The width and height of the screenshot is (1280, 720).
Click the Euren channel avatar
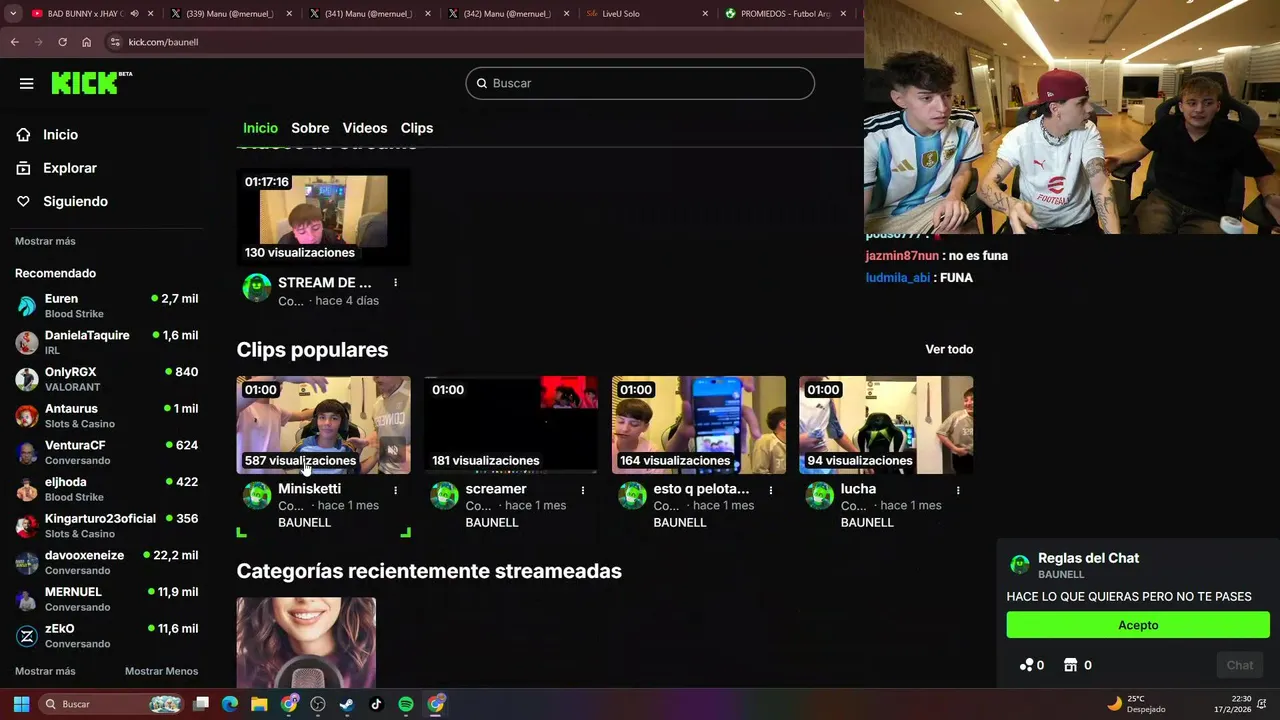tap(27, 306)
